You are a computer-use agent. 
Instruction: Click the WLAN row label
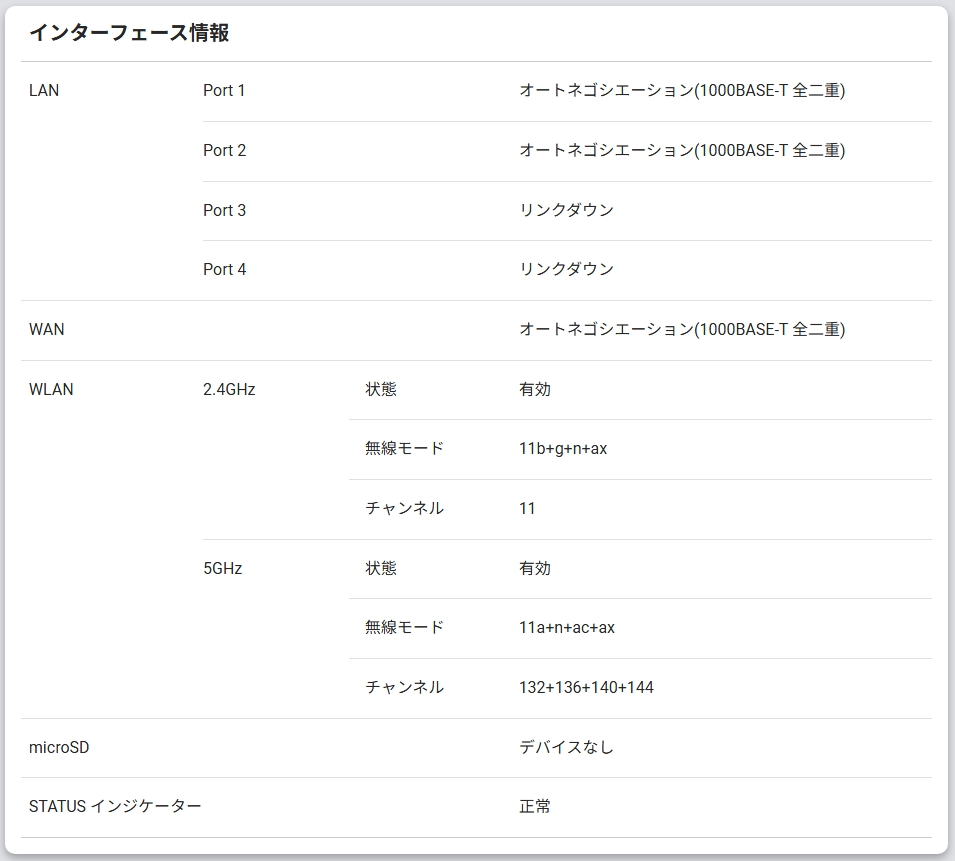pos(49,390)
